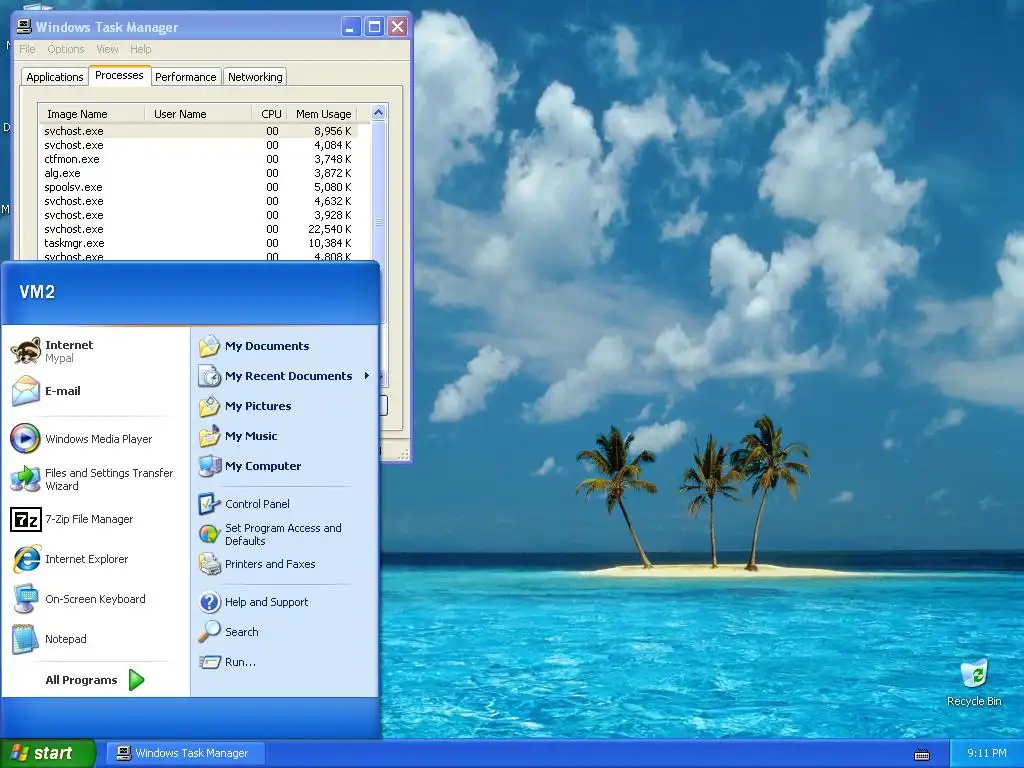Select the taskmgr.exe process row
Image resolution: width=1024 pixels, height=768 pixels.
(199, 243)
